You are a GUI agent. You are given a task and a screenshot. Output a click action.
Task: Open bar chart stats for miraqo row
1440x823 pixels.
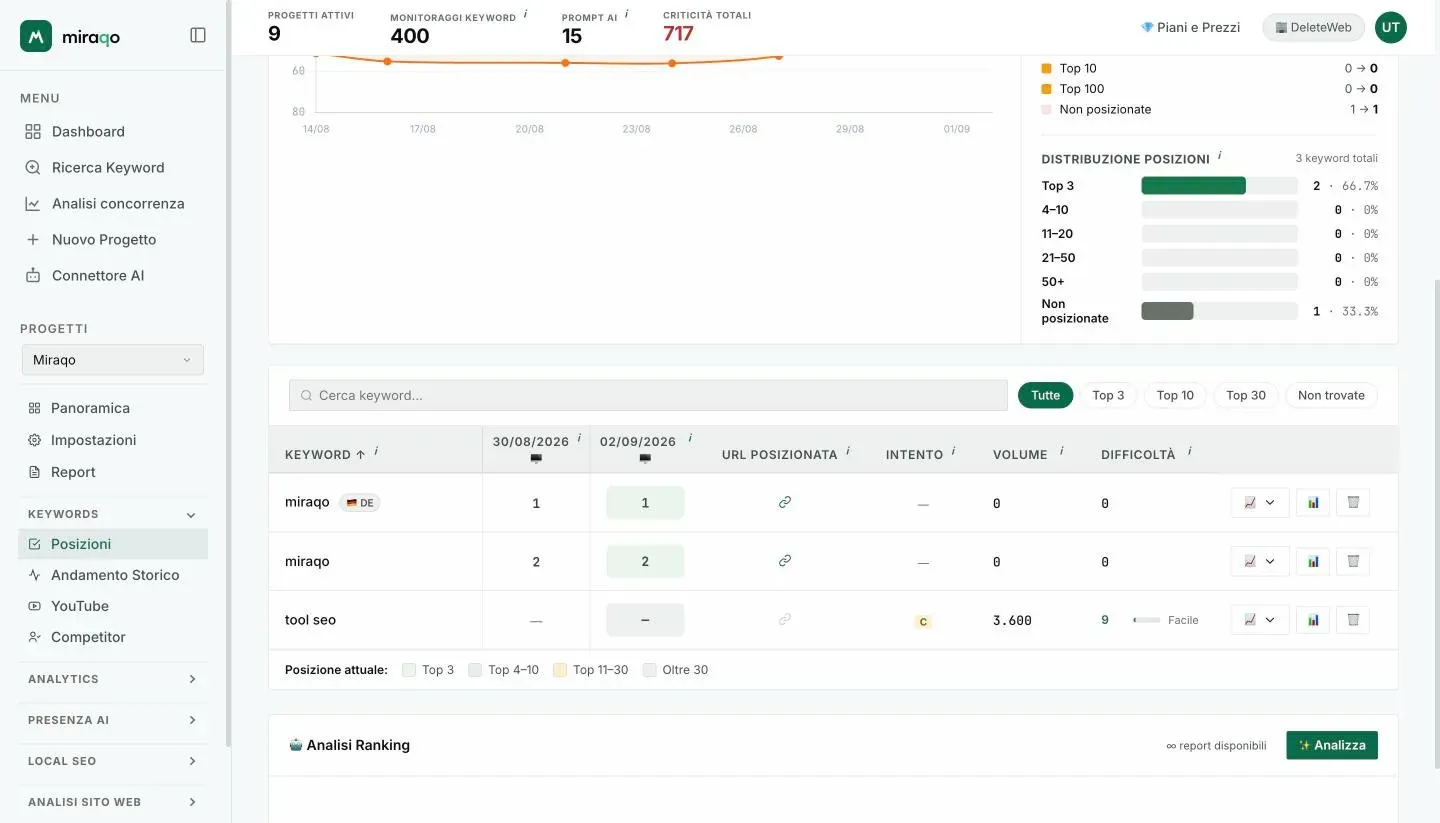click(1313, 561)
